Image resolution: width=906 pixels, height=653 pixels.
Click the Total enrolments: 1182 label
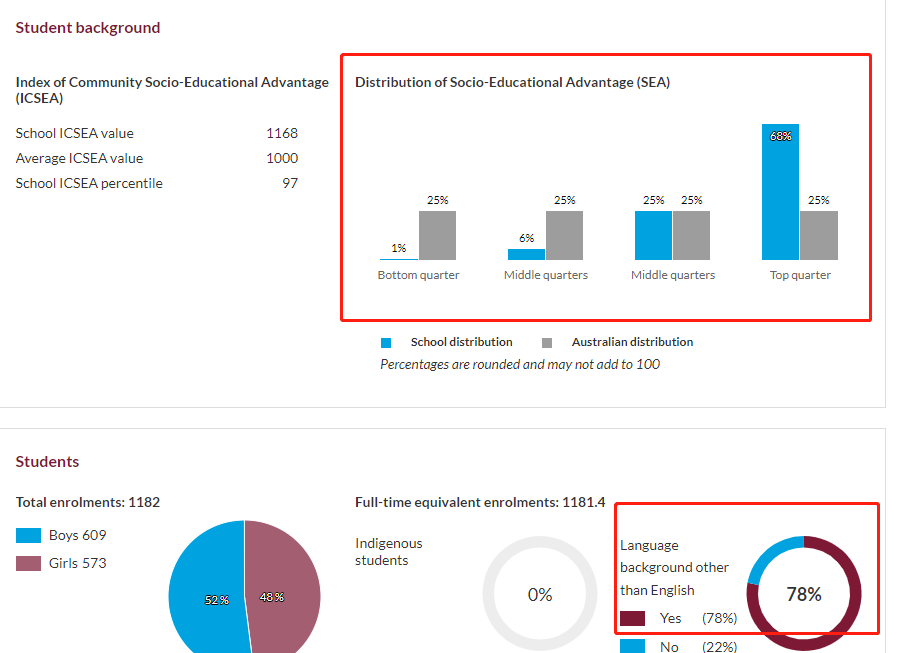88,502
